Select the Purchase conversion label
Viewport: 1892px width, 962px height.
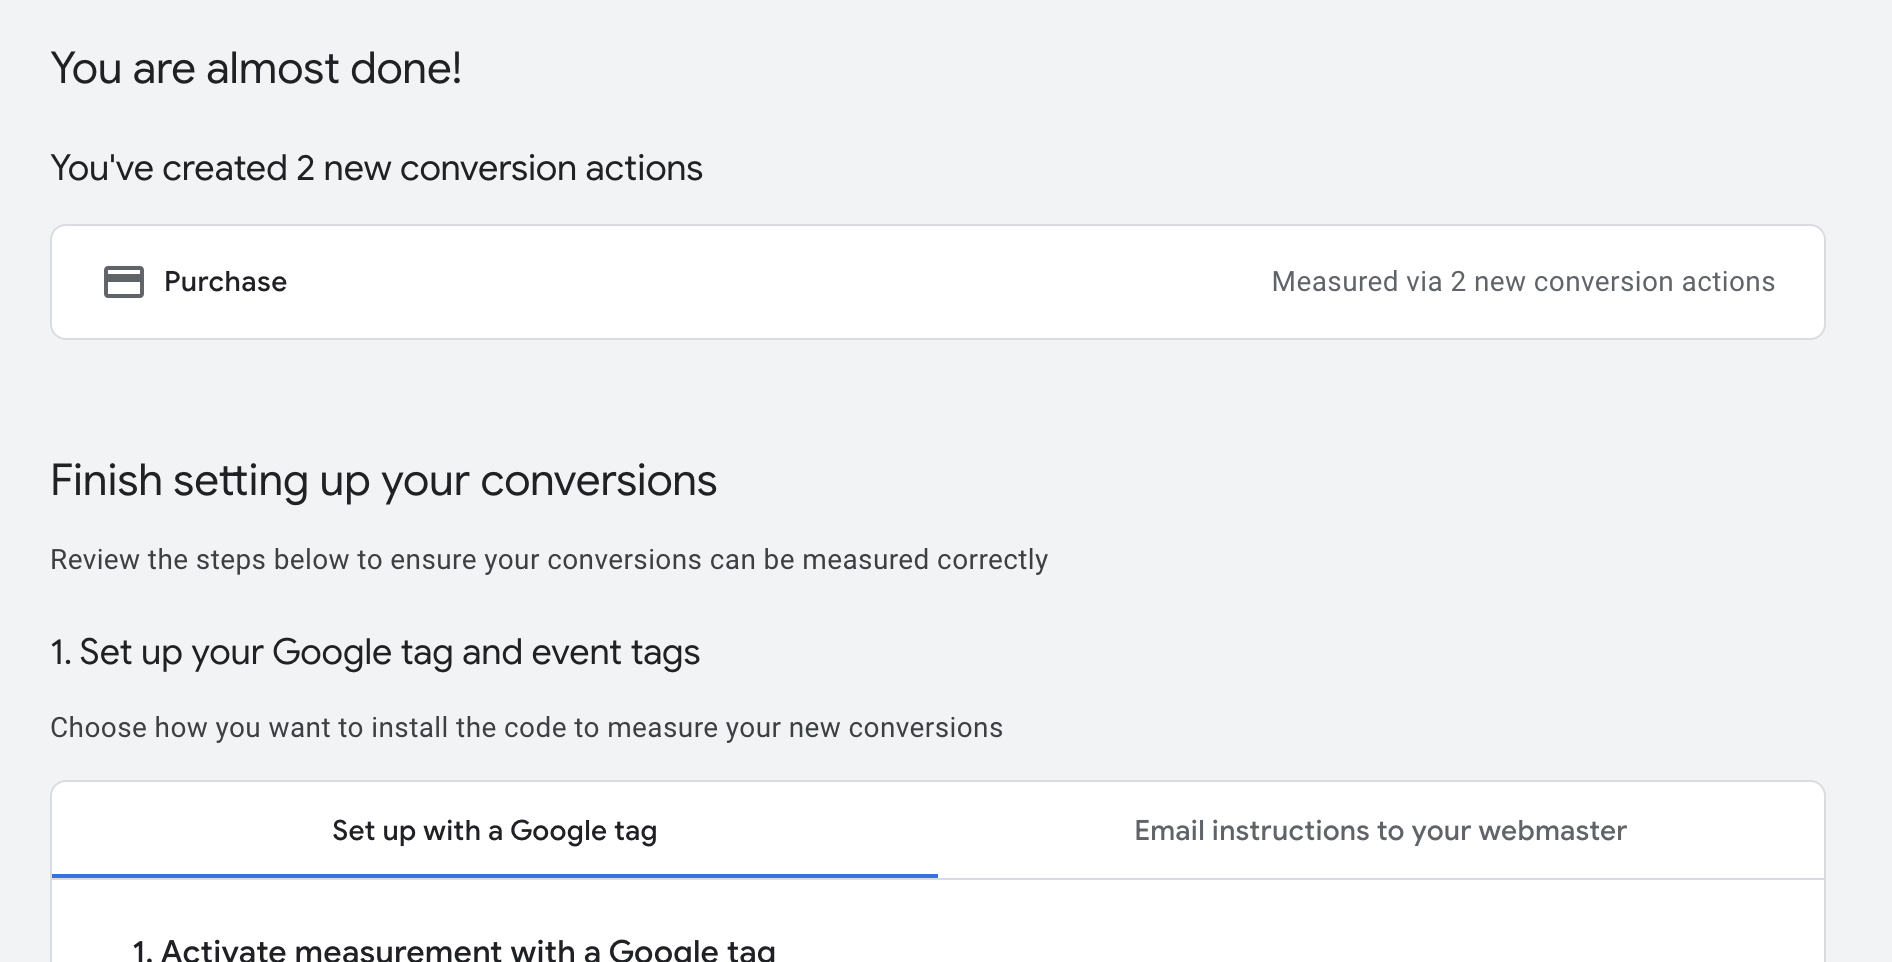(x=225, y=282)
